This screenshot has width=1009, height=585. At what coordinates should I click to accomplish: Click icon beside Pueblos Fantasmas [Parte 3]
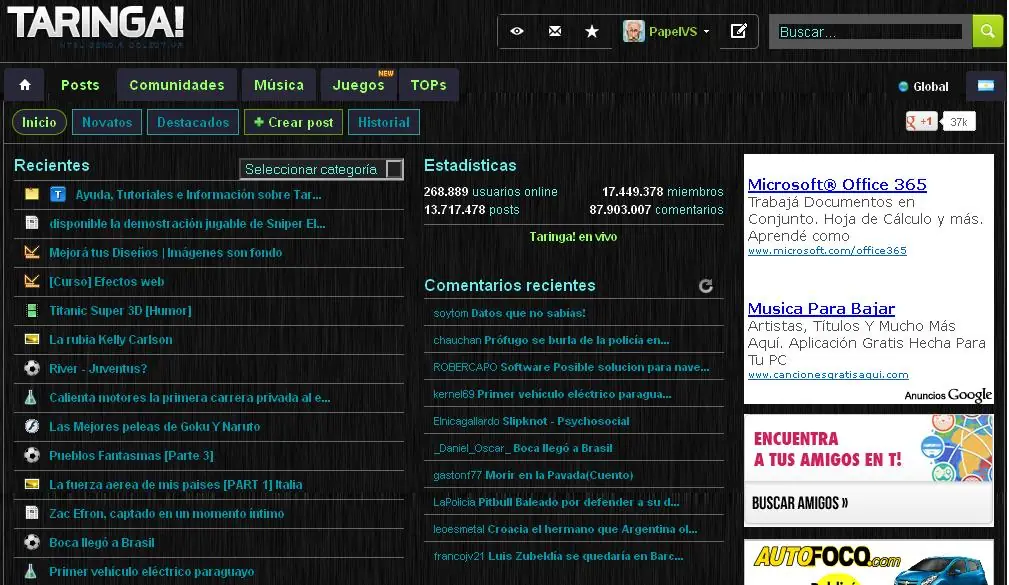(x=32, y=455)
